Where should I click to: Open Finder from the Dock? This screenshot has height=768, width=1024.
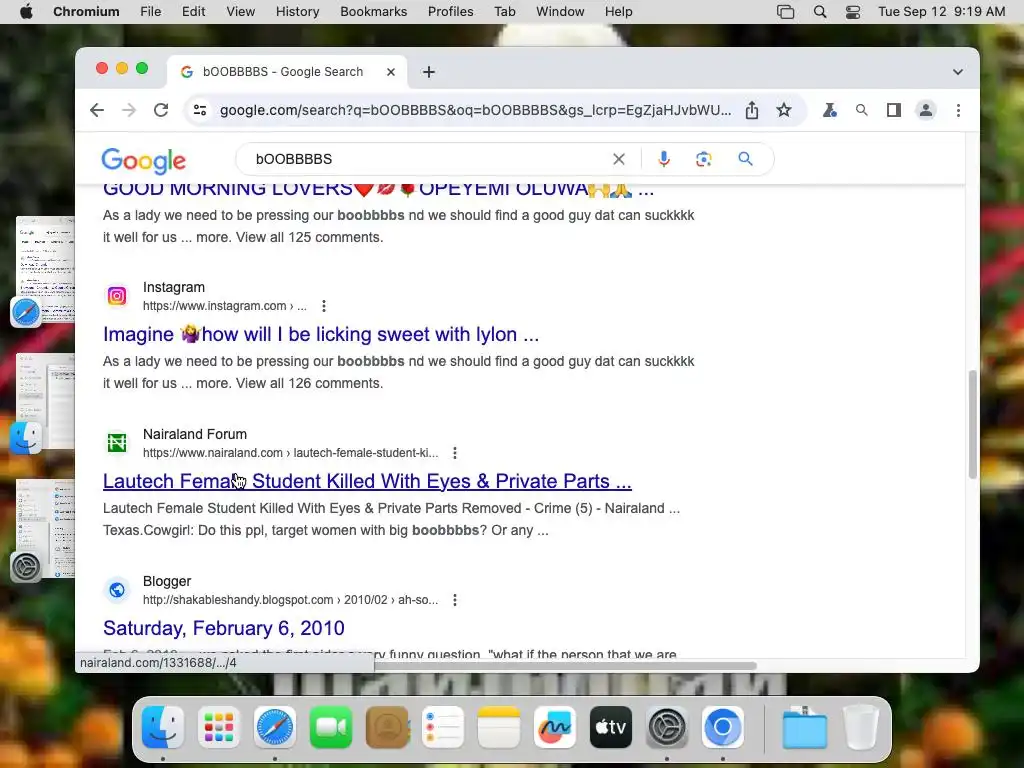coord(163,727)
